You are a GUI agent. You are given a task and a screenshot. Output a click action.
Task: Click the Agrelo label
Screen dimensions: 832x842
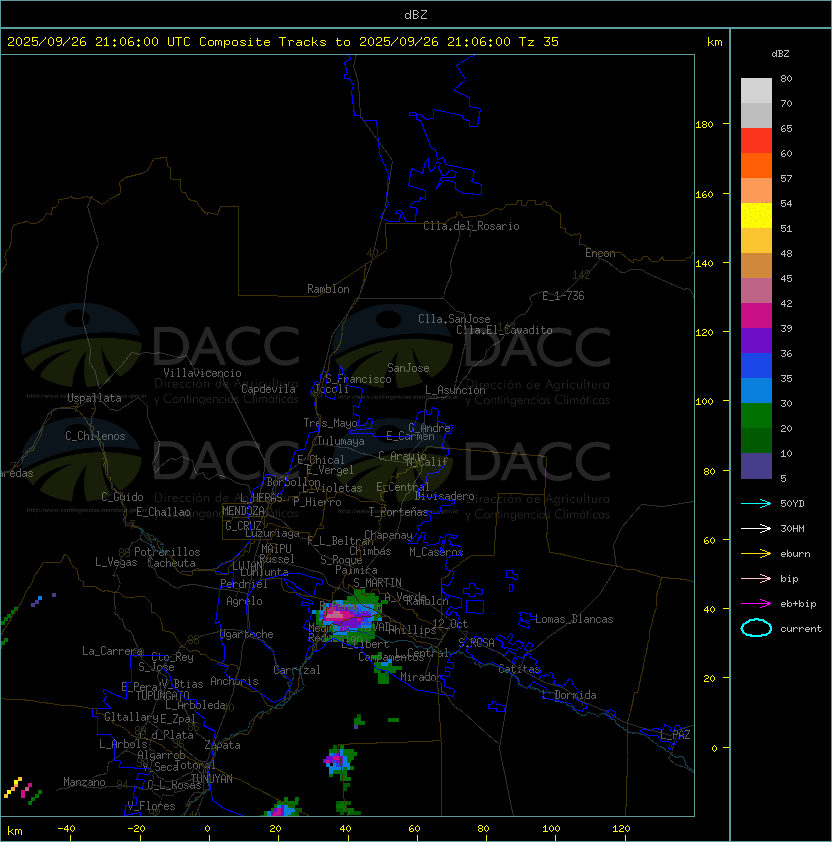click(244, 601)
